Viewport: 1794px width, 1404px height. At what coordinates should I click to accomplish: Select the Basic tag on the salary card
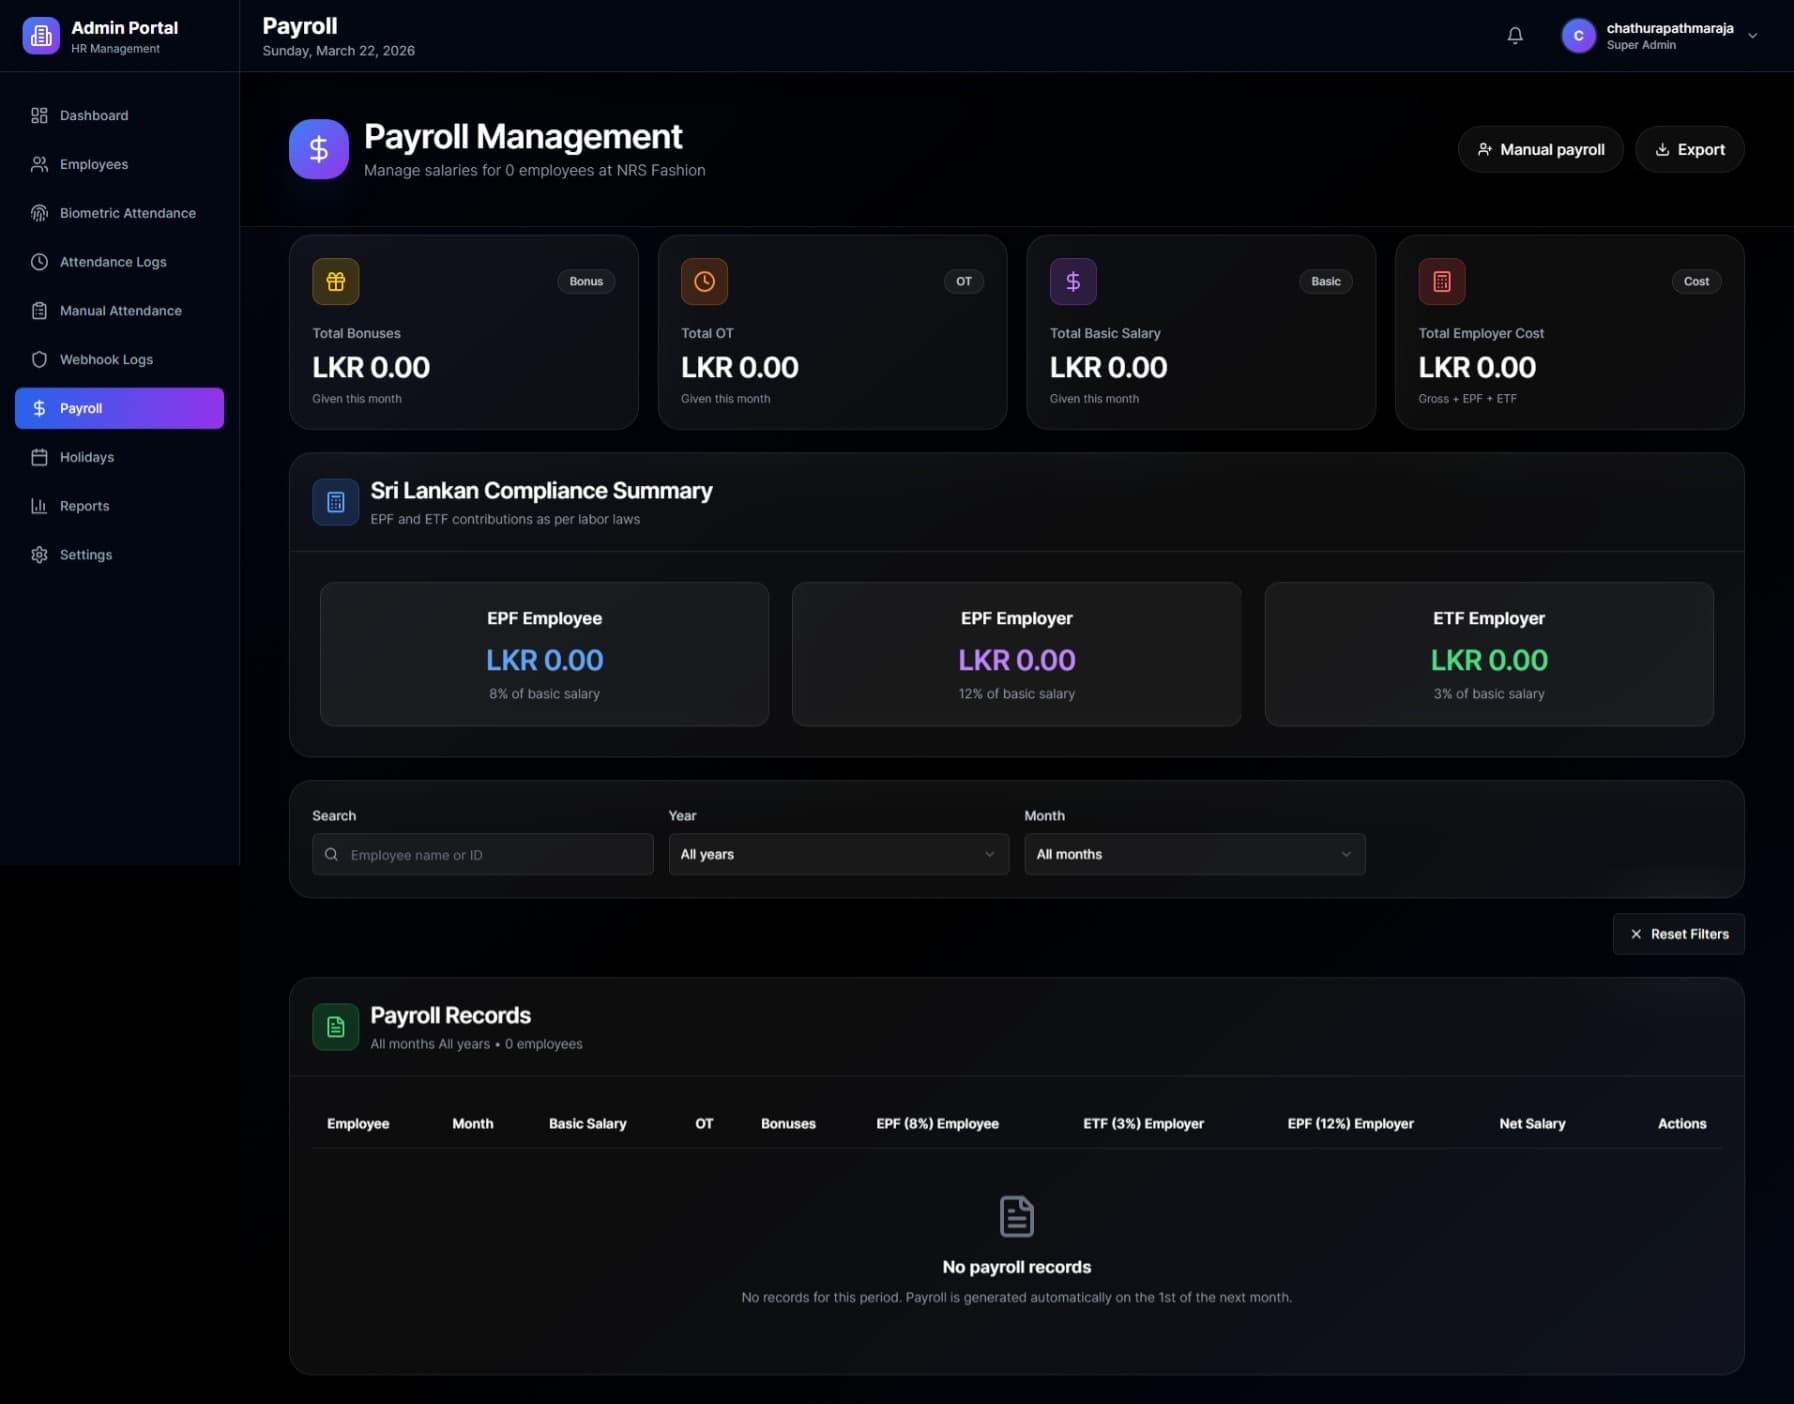click(x=1325, y=281)
